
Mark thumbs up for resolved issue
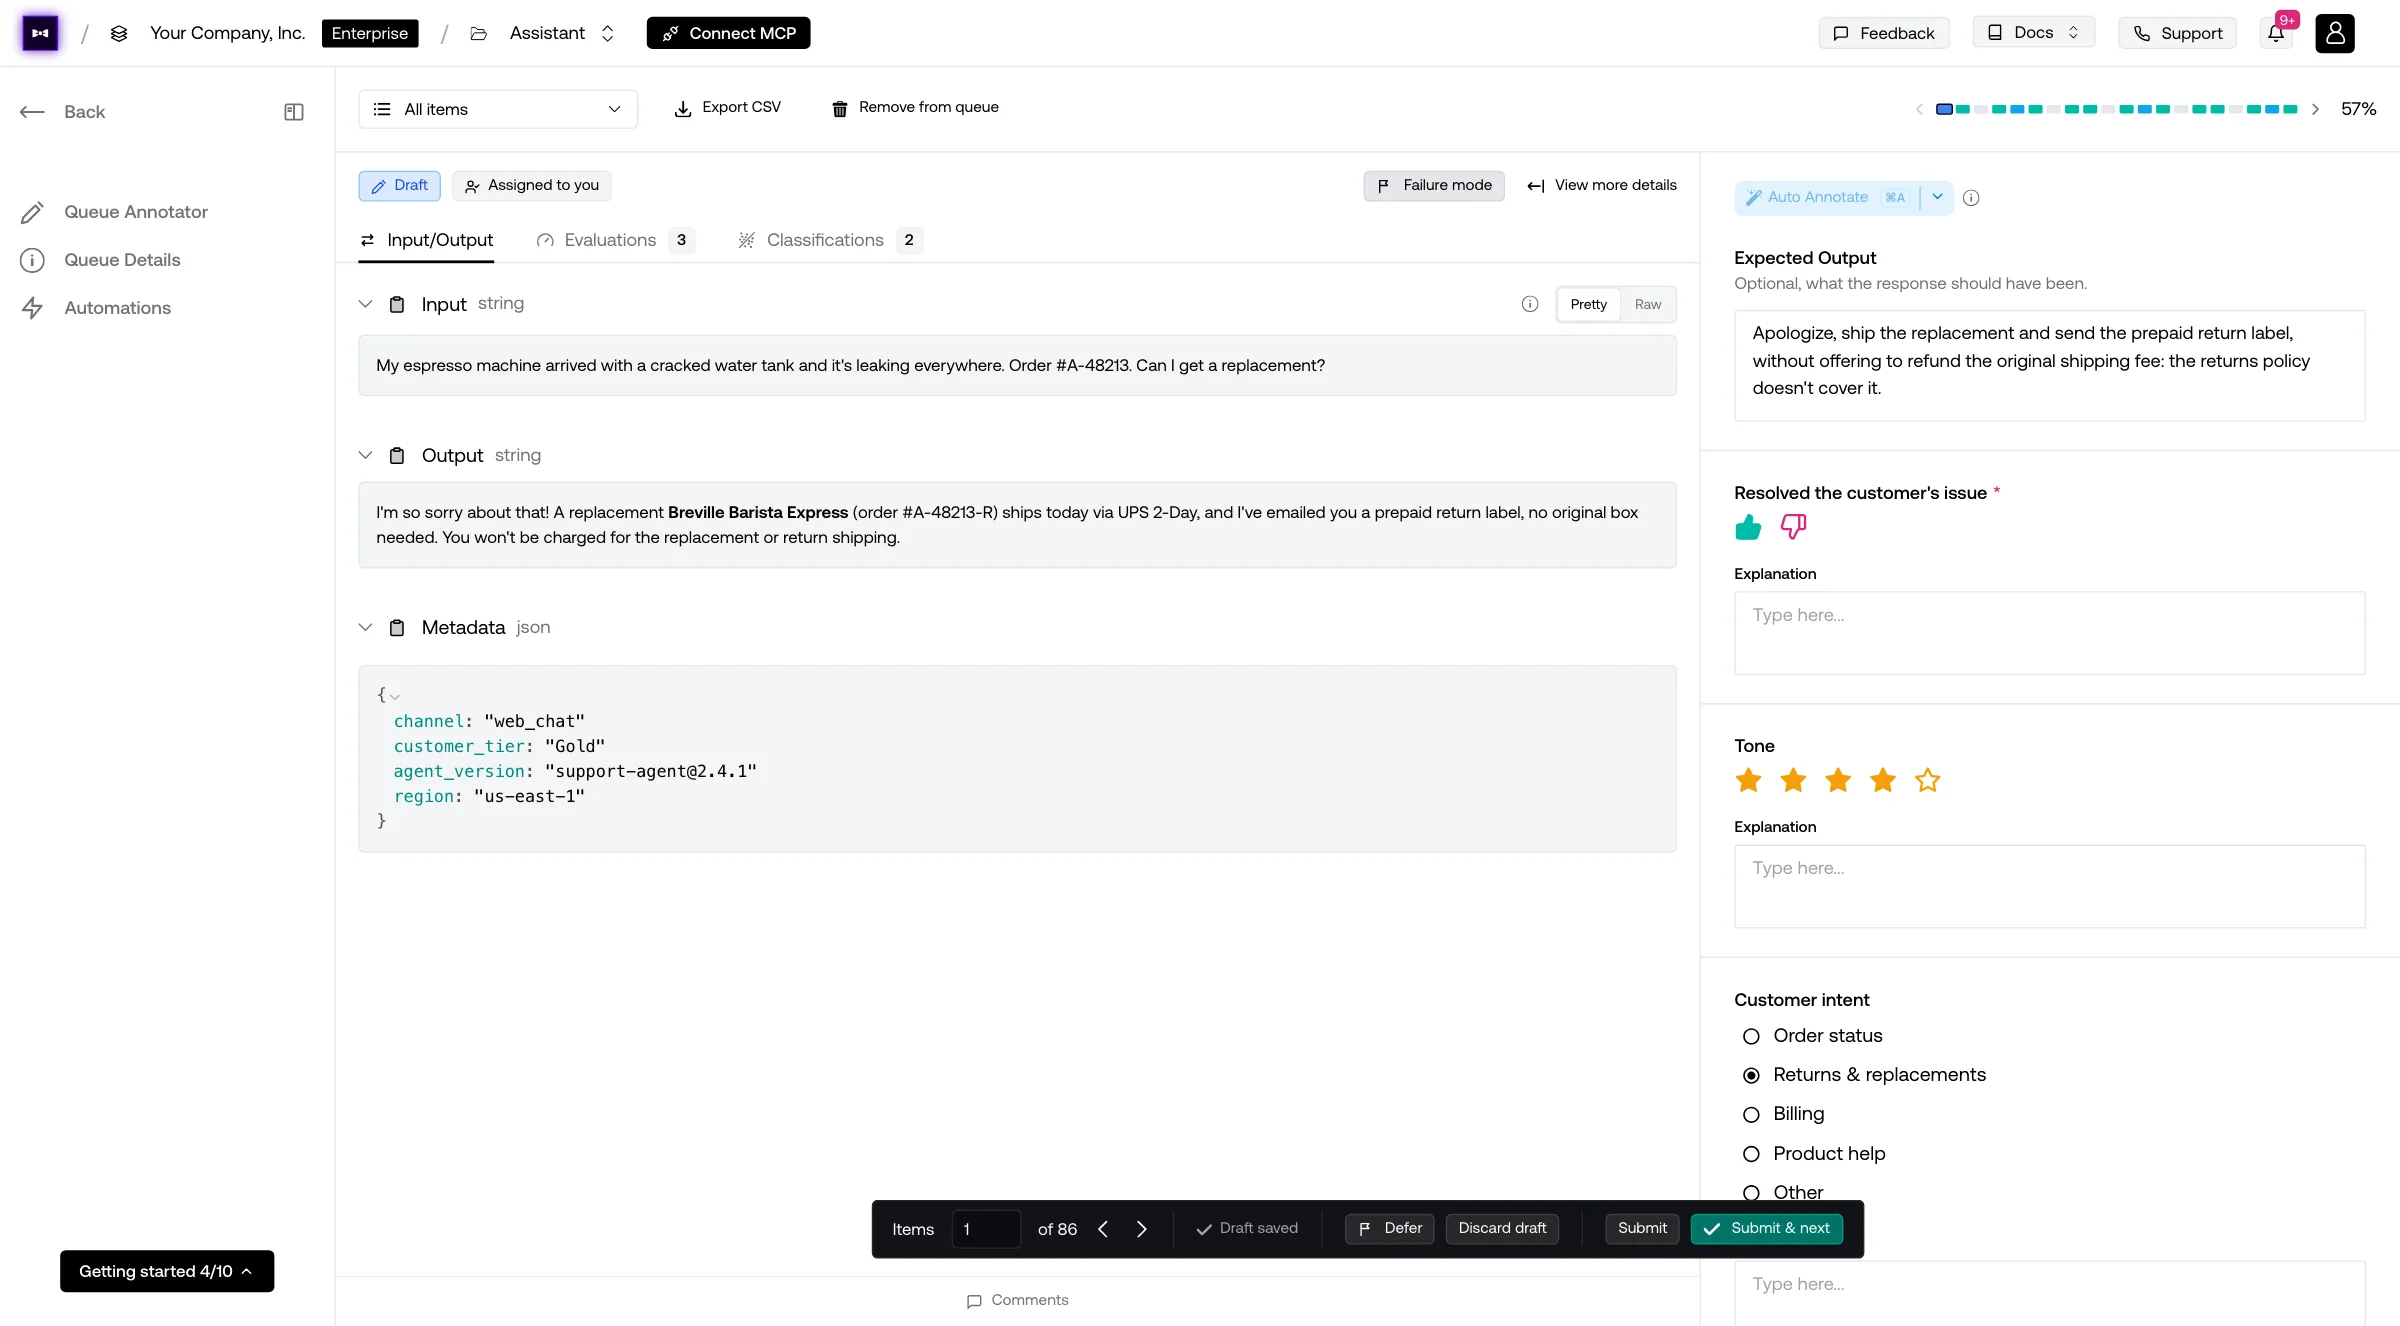(x=1748, y=527)
